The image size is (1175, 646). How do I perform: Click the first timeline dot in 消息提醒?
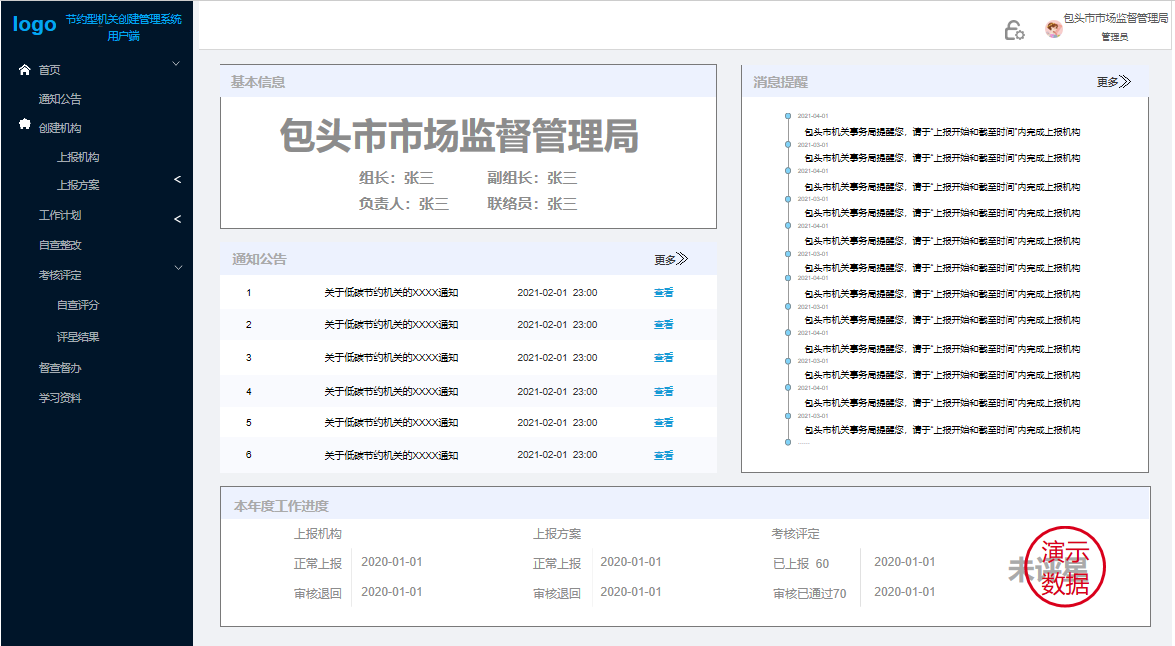[x=788, y=117]
